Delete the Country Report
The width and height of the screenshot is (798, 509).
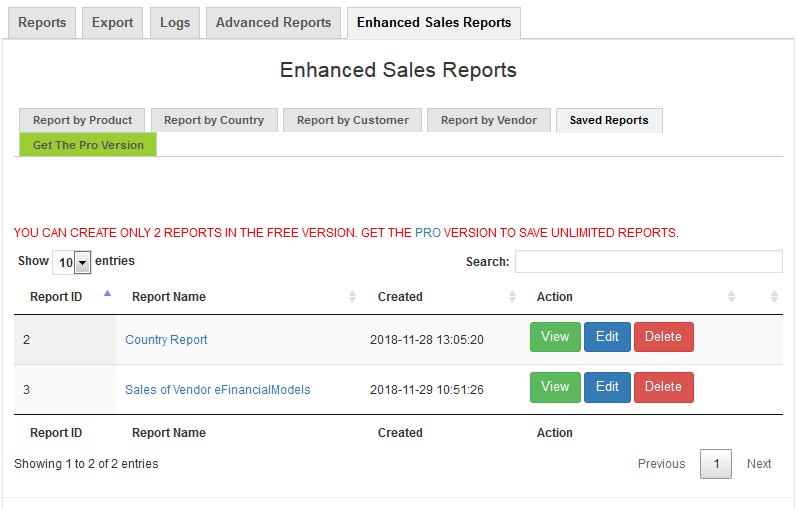(x=664, y=337)
